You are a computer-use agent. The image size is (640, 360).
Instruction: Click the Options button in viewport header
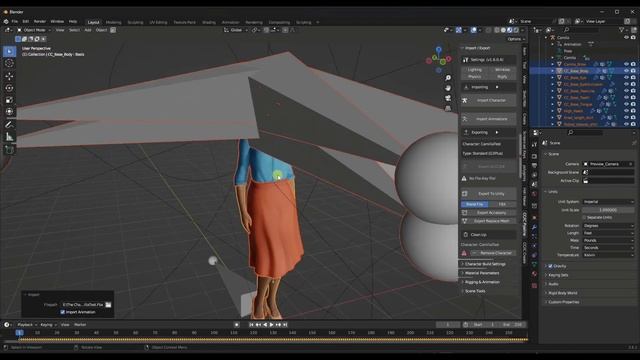point(515,39)
